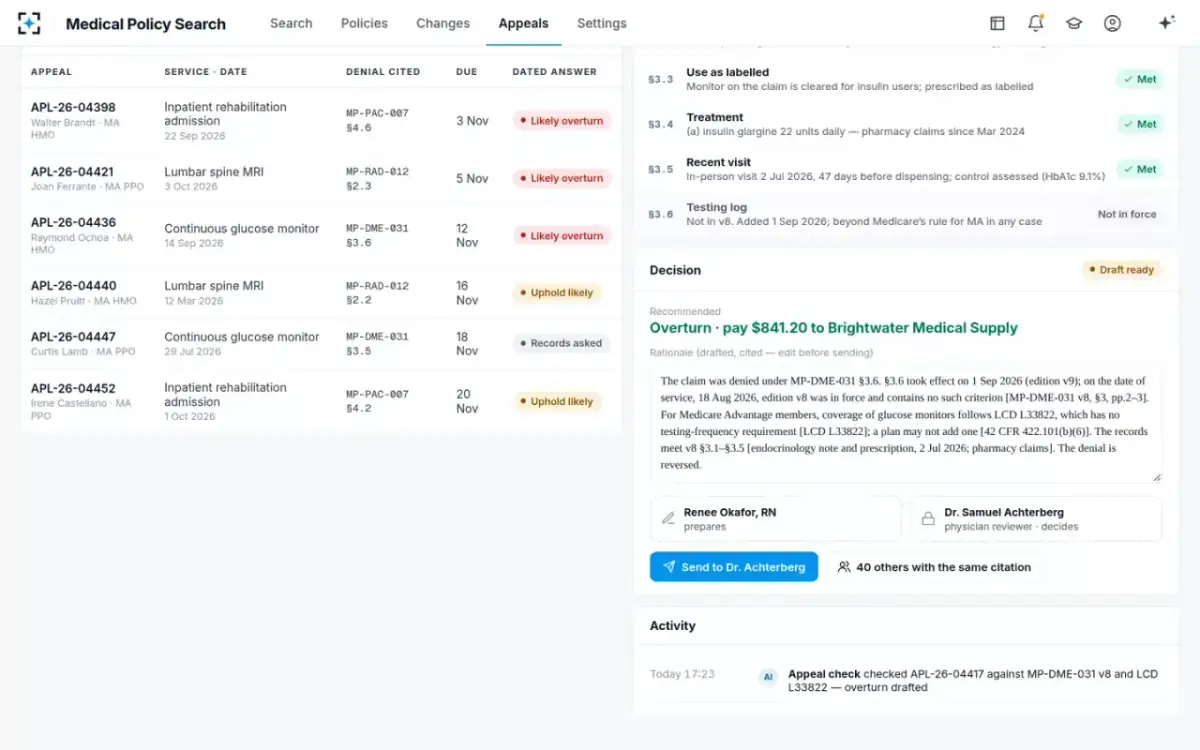This screenshot has height=750, width=1200.
Task: Click Likely overturn badge for APL-26-04398
Action: [x=561, y=121]
